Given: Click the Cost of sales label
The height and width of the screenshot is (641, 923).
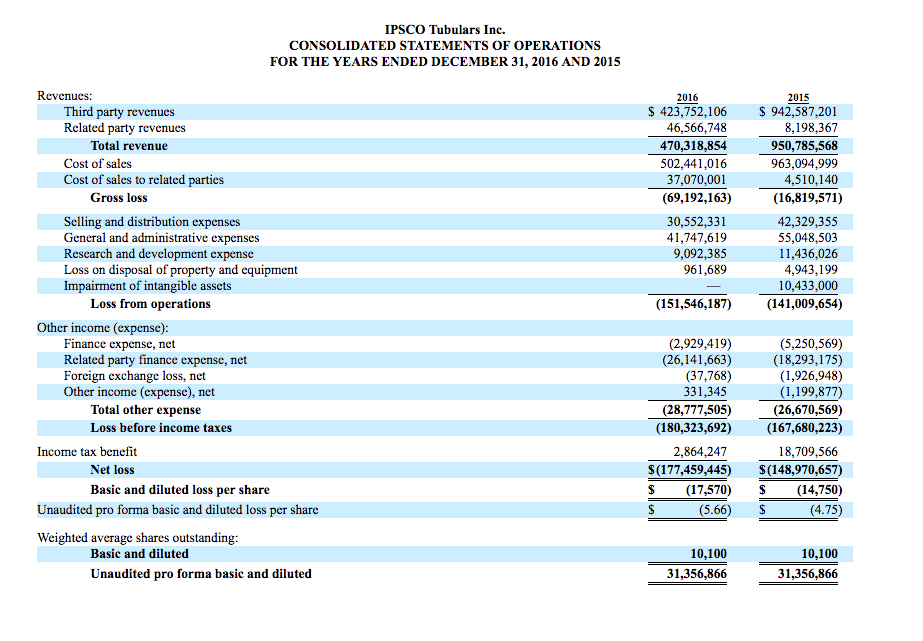Looking at the screenshot, I should (x=98, y=164).
